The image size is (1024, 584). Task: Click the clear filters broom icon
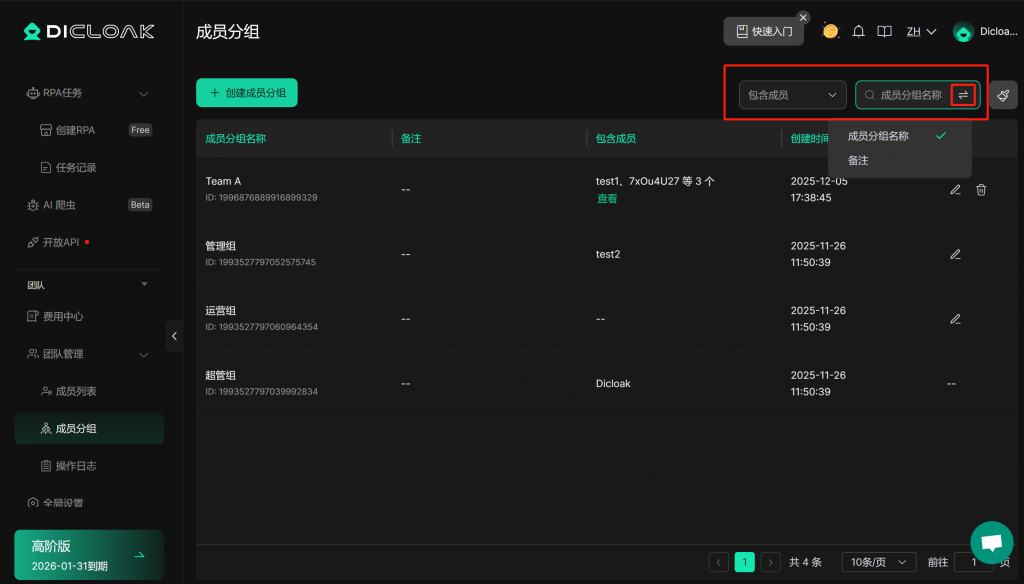coord(1003,95)
